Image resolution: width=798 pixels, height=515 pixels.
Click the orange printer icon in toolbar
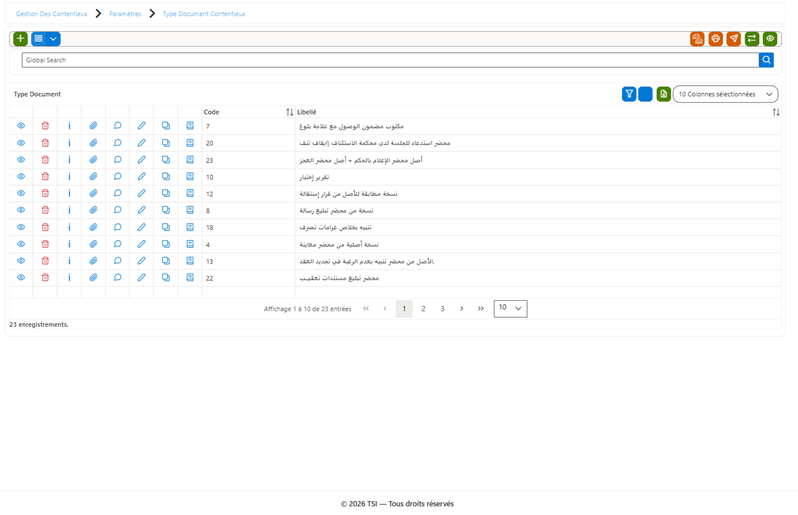coord(716,39)
